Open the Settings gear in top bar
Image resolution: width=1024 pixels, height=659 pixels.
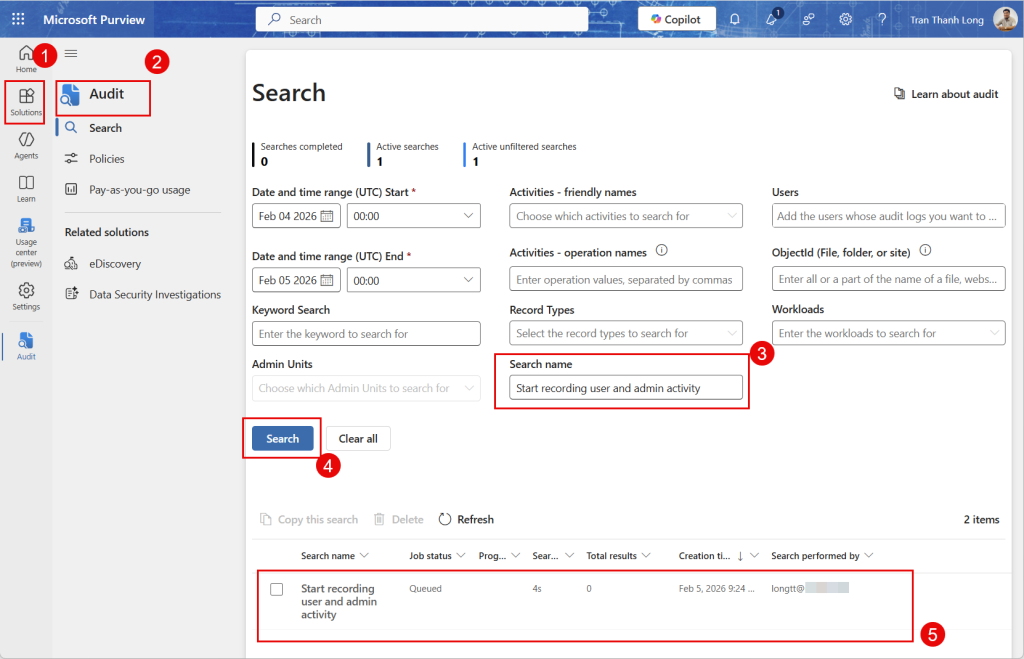(x=845, y=19)
